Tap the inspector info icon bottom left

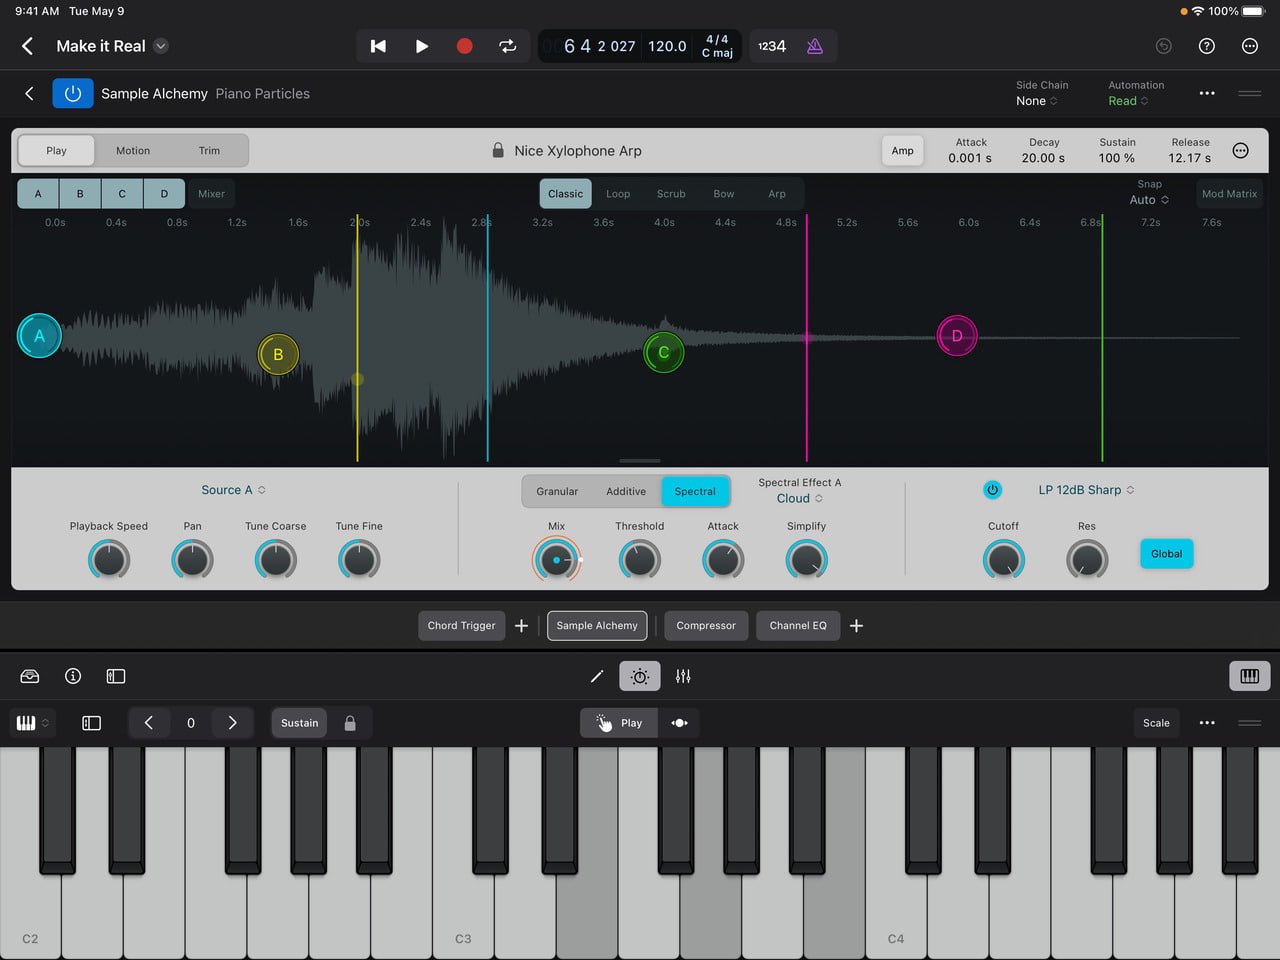pyautogui.click(x=72, y=676)
